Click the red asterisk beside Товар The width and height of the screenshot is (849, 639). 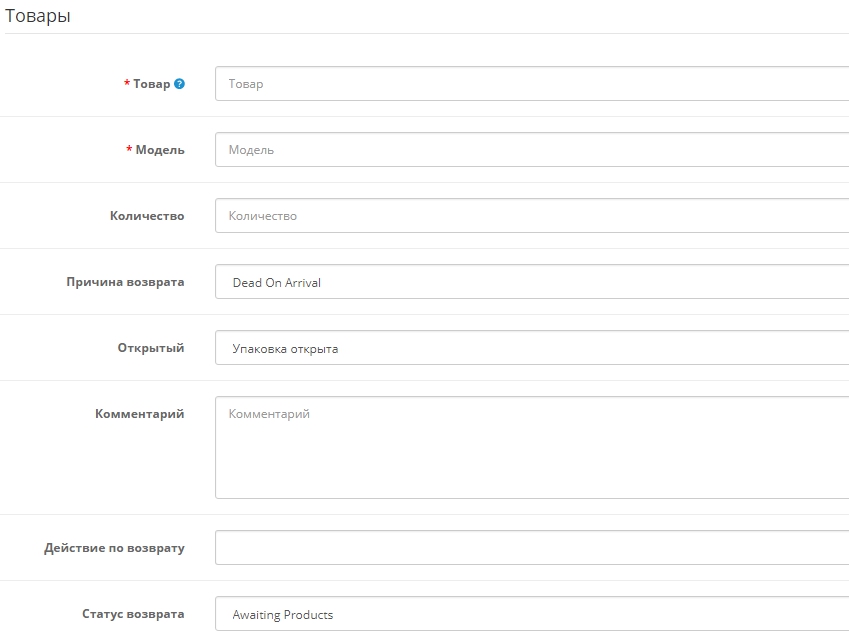pyautogui.click(x=127, y=84)
